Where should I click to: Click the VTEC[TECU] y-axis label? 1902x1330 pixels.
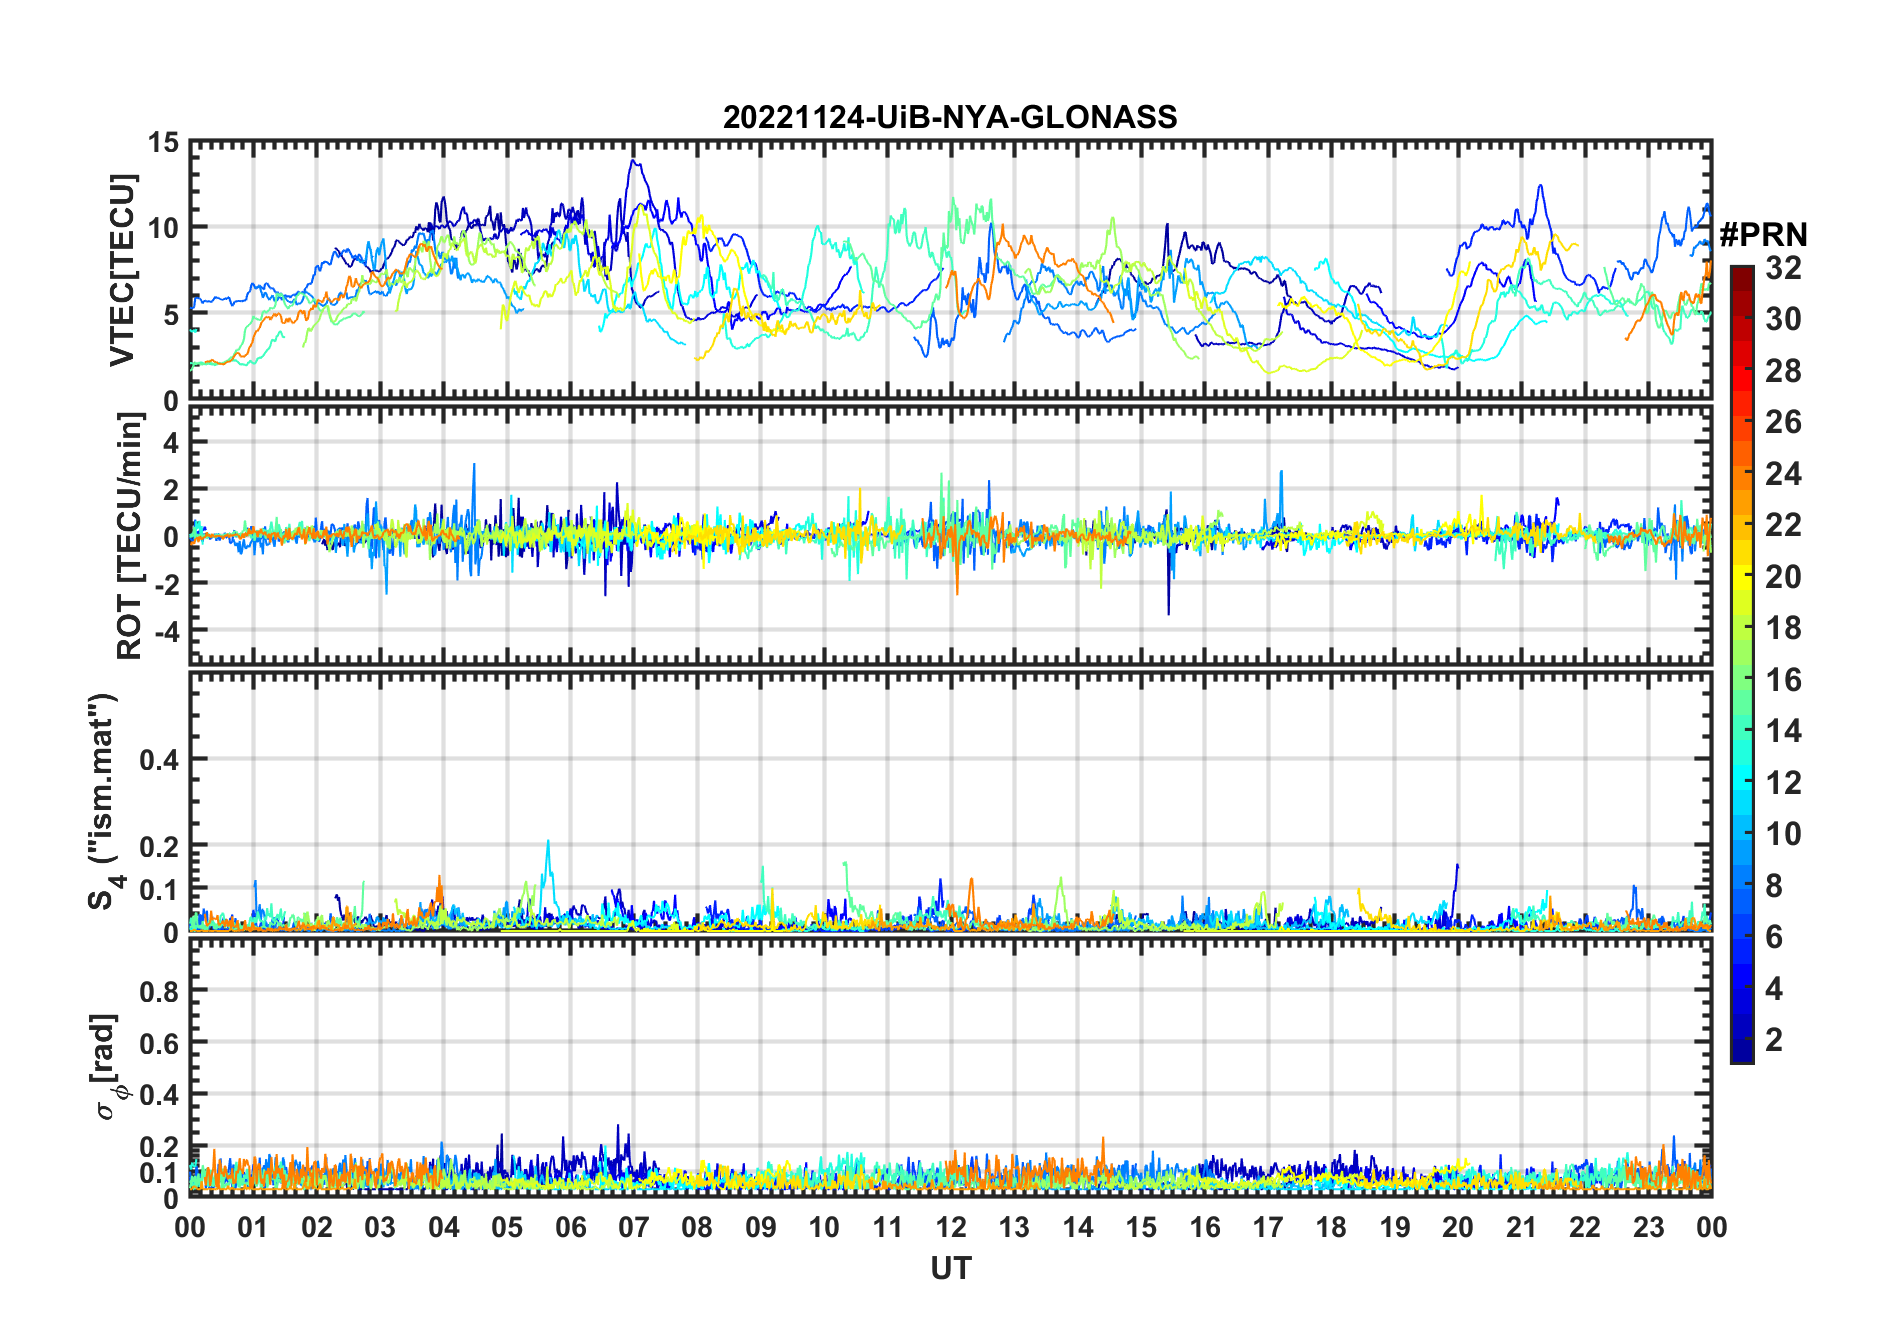pos(122,270)
